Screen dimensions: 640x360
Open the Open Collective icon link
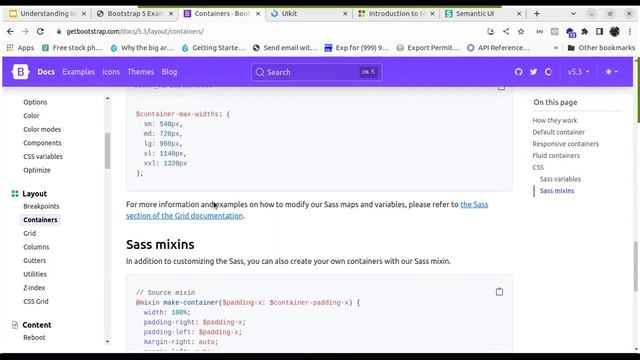point(548,72)
